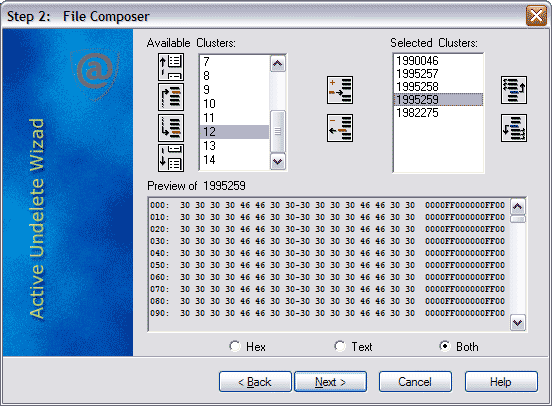Viewport: 552px width, 406px height.
Task: Click the Help button
Action: pyautogui.click(x=501, y=381)
